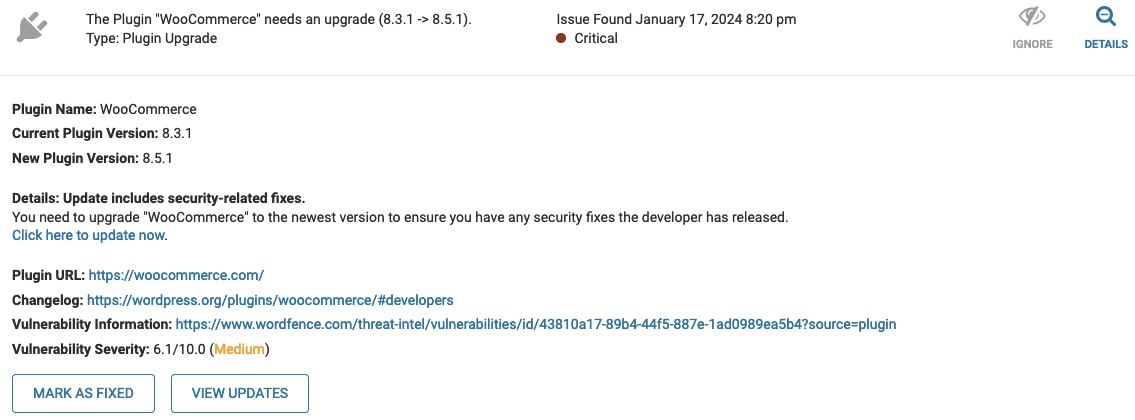Viewport: 1135px width, 420px height.
Task: Click the WooCommerce upgrade issue title text
Action: [279, 20]
